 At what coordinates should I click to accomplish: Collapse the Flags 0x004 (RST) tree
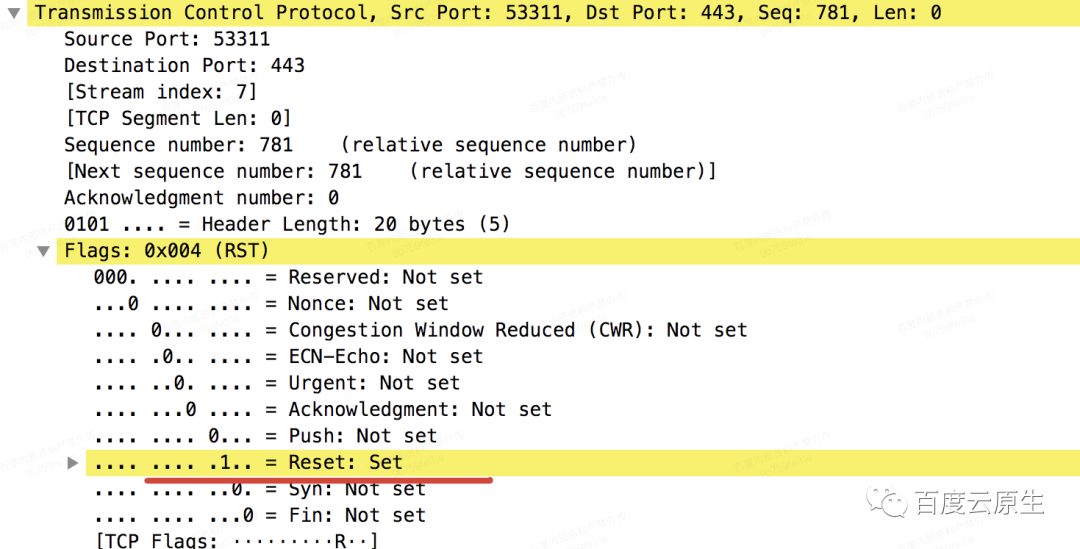tap(43, 251)
